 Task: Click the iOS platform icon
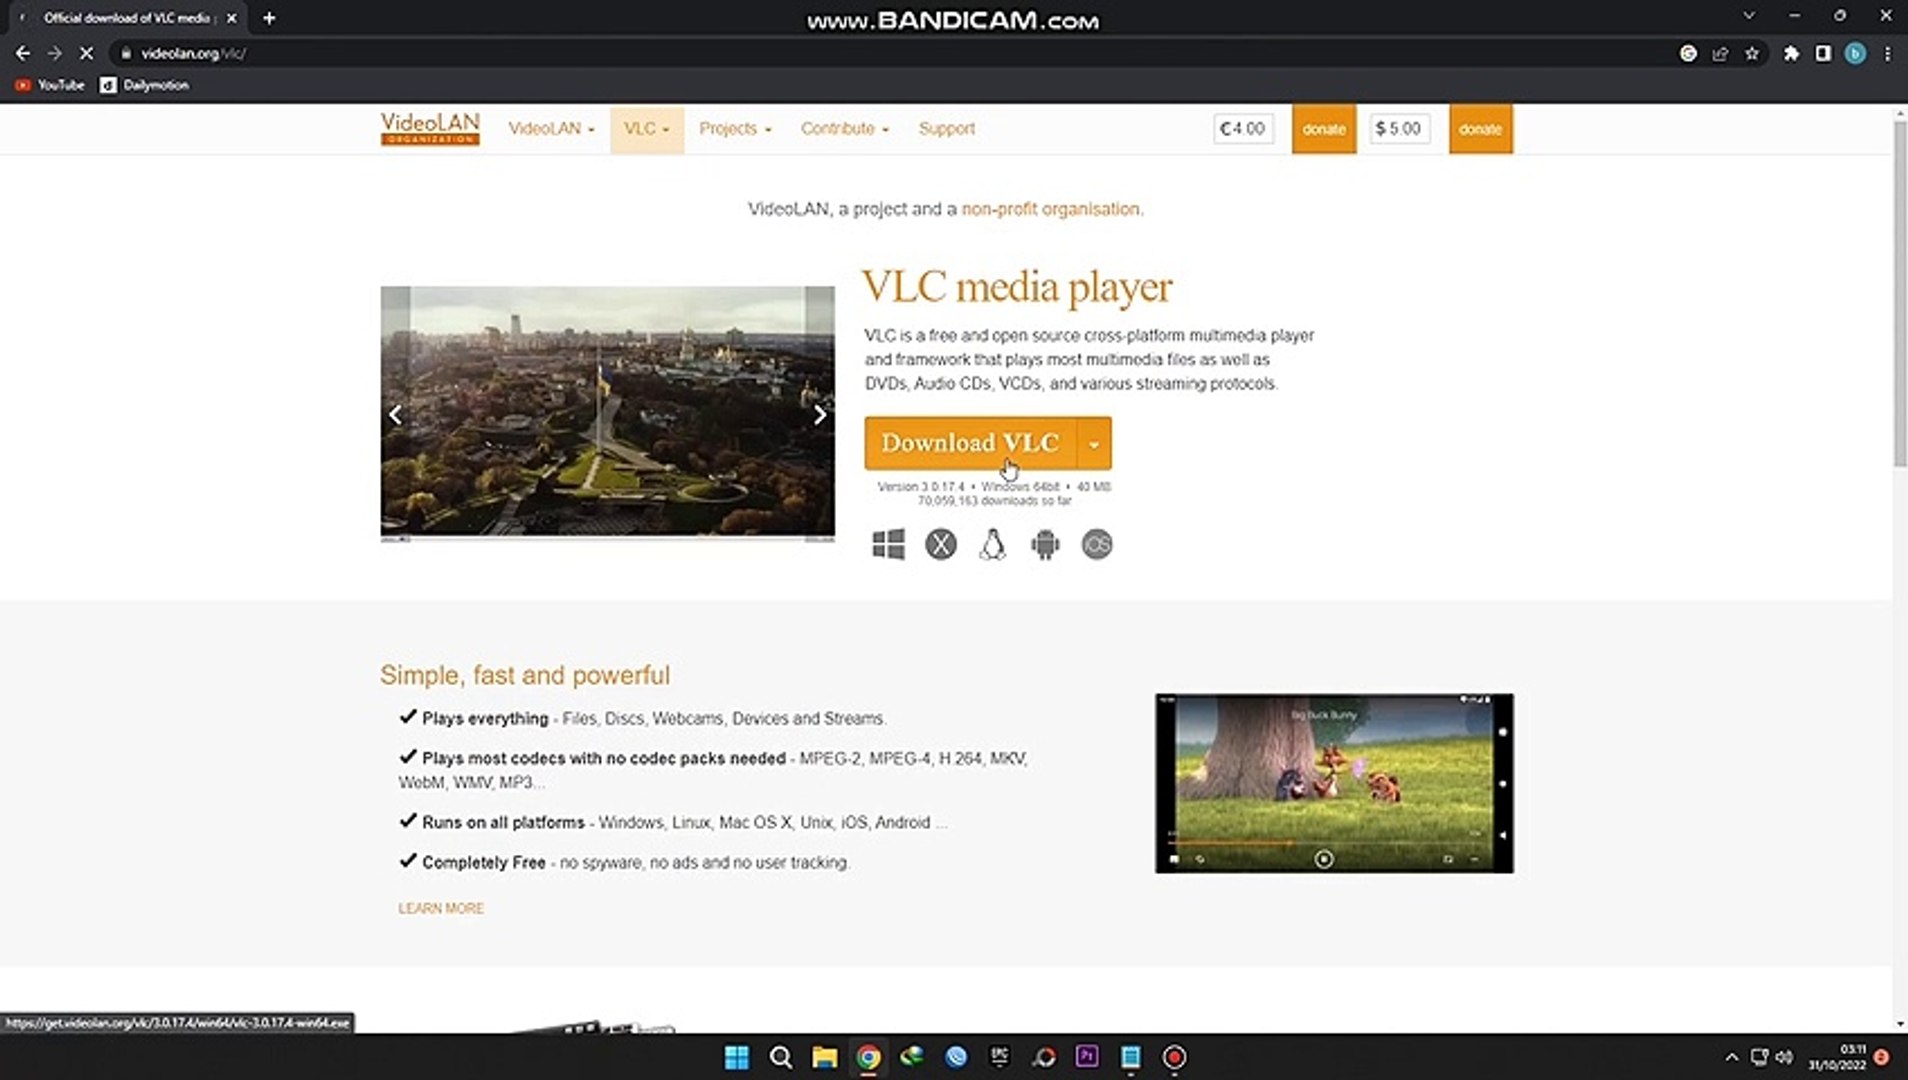[1097, 544]
